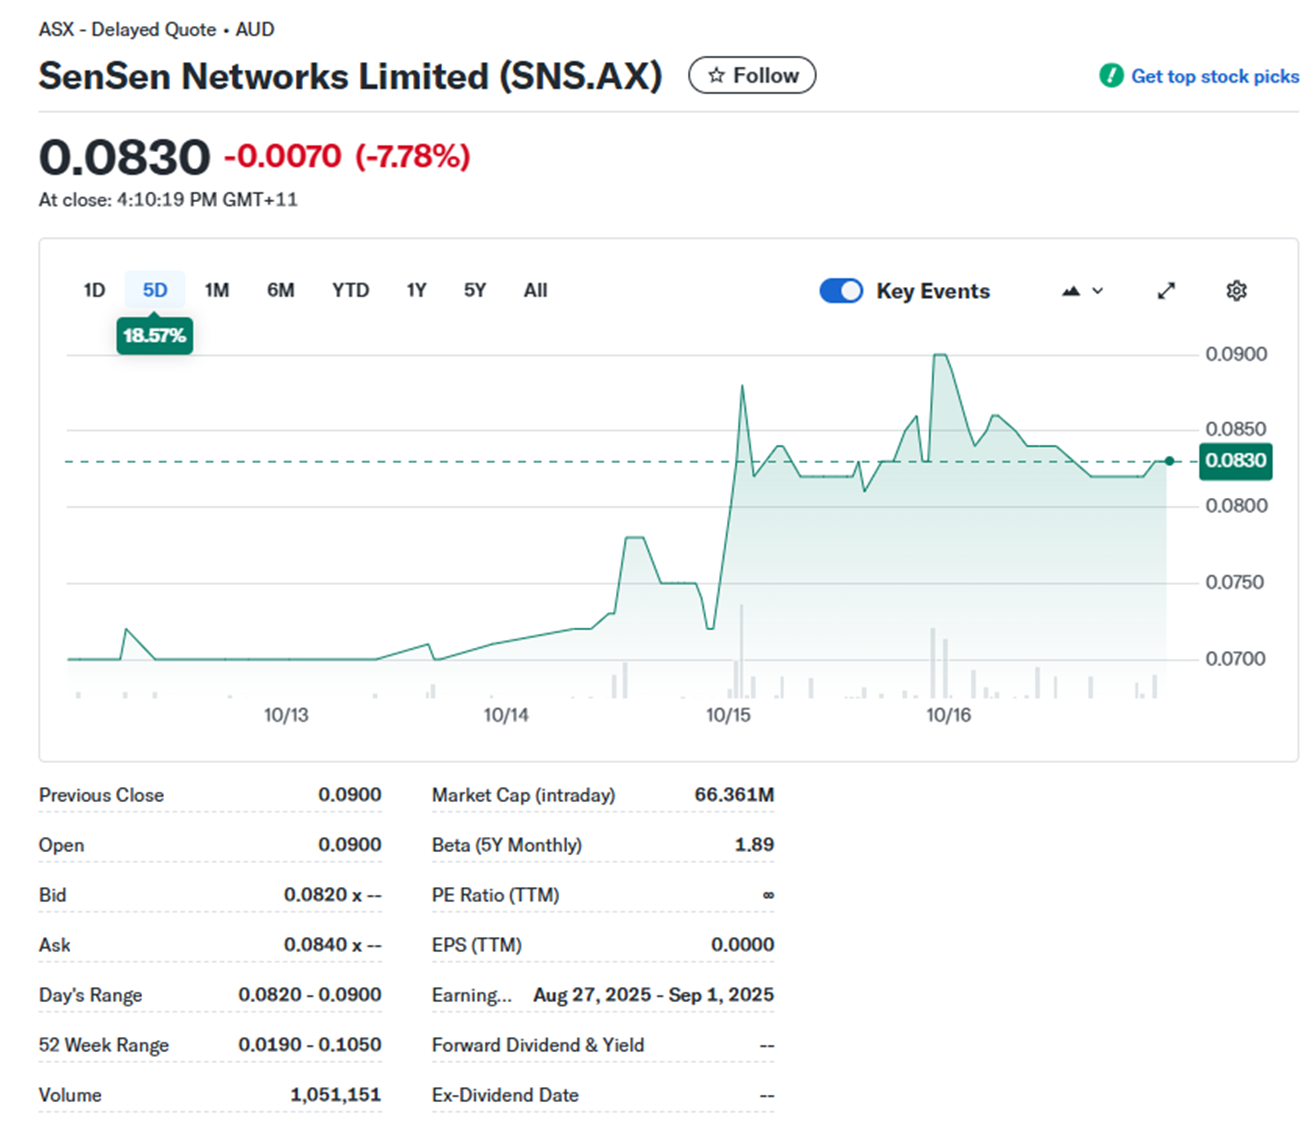Open the Get top stock picks link
Image resolution: width=1309 pixels, height=1138 pixels.
[1214, 76]
